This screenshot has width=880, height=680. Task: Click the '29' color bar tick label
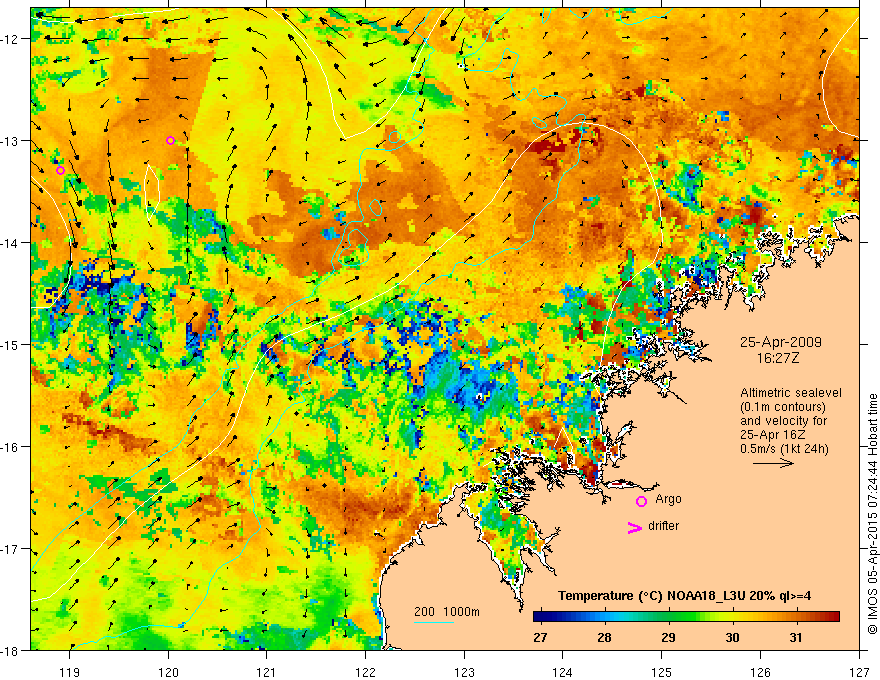[668, 637]
